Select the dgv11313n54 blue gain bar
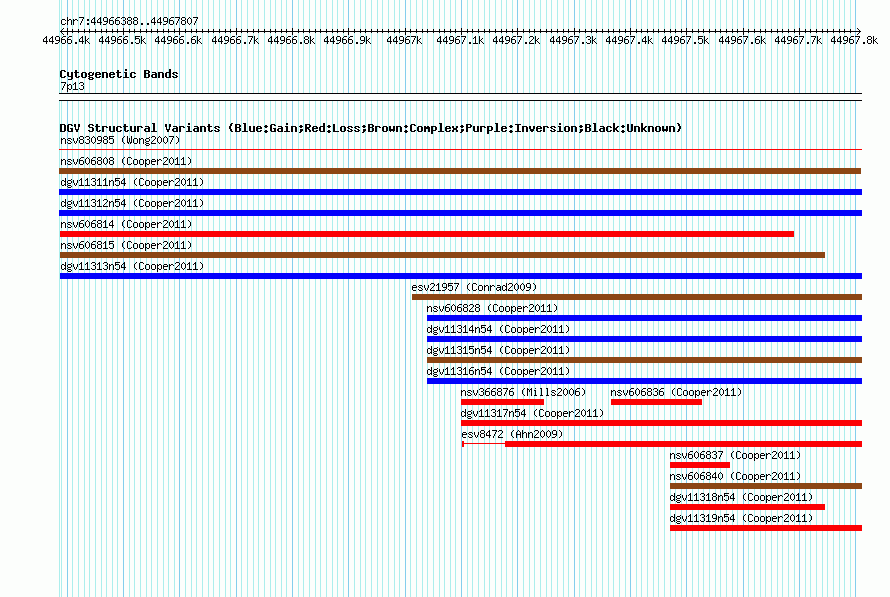The height and width of the screenshot is (597, 890). [461, 276]
